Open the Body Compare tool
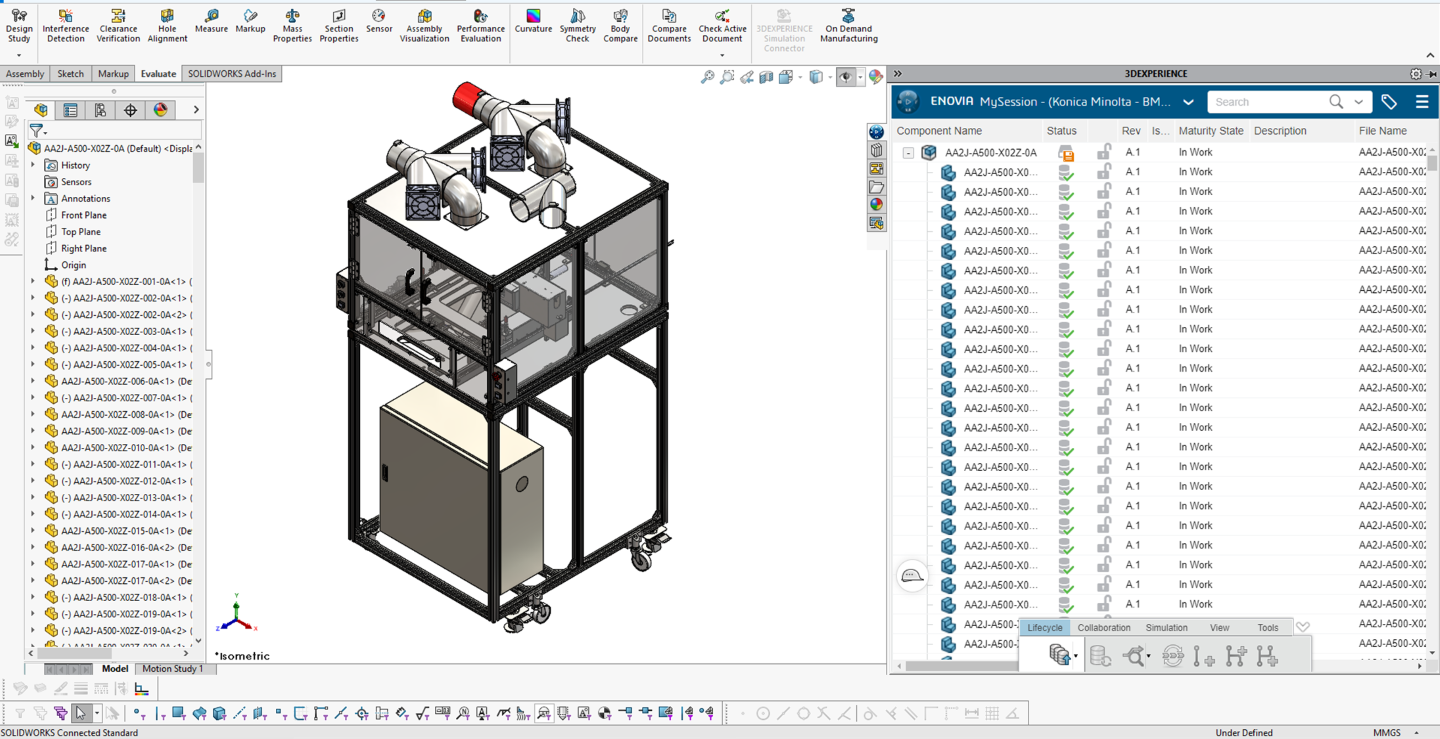Image resolution: width=1440 pixels, height=739 pixels. (x=620, y=25)
